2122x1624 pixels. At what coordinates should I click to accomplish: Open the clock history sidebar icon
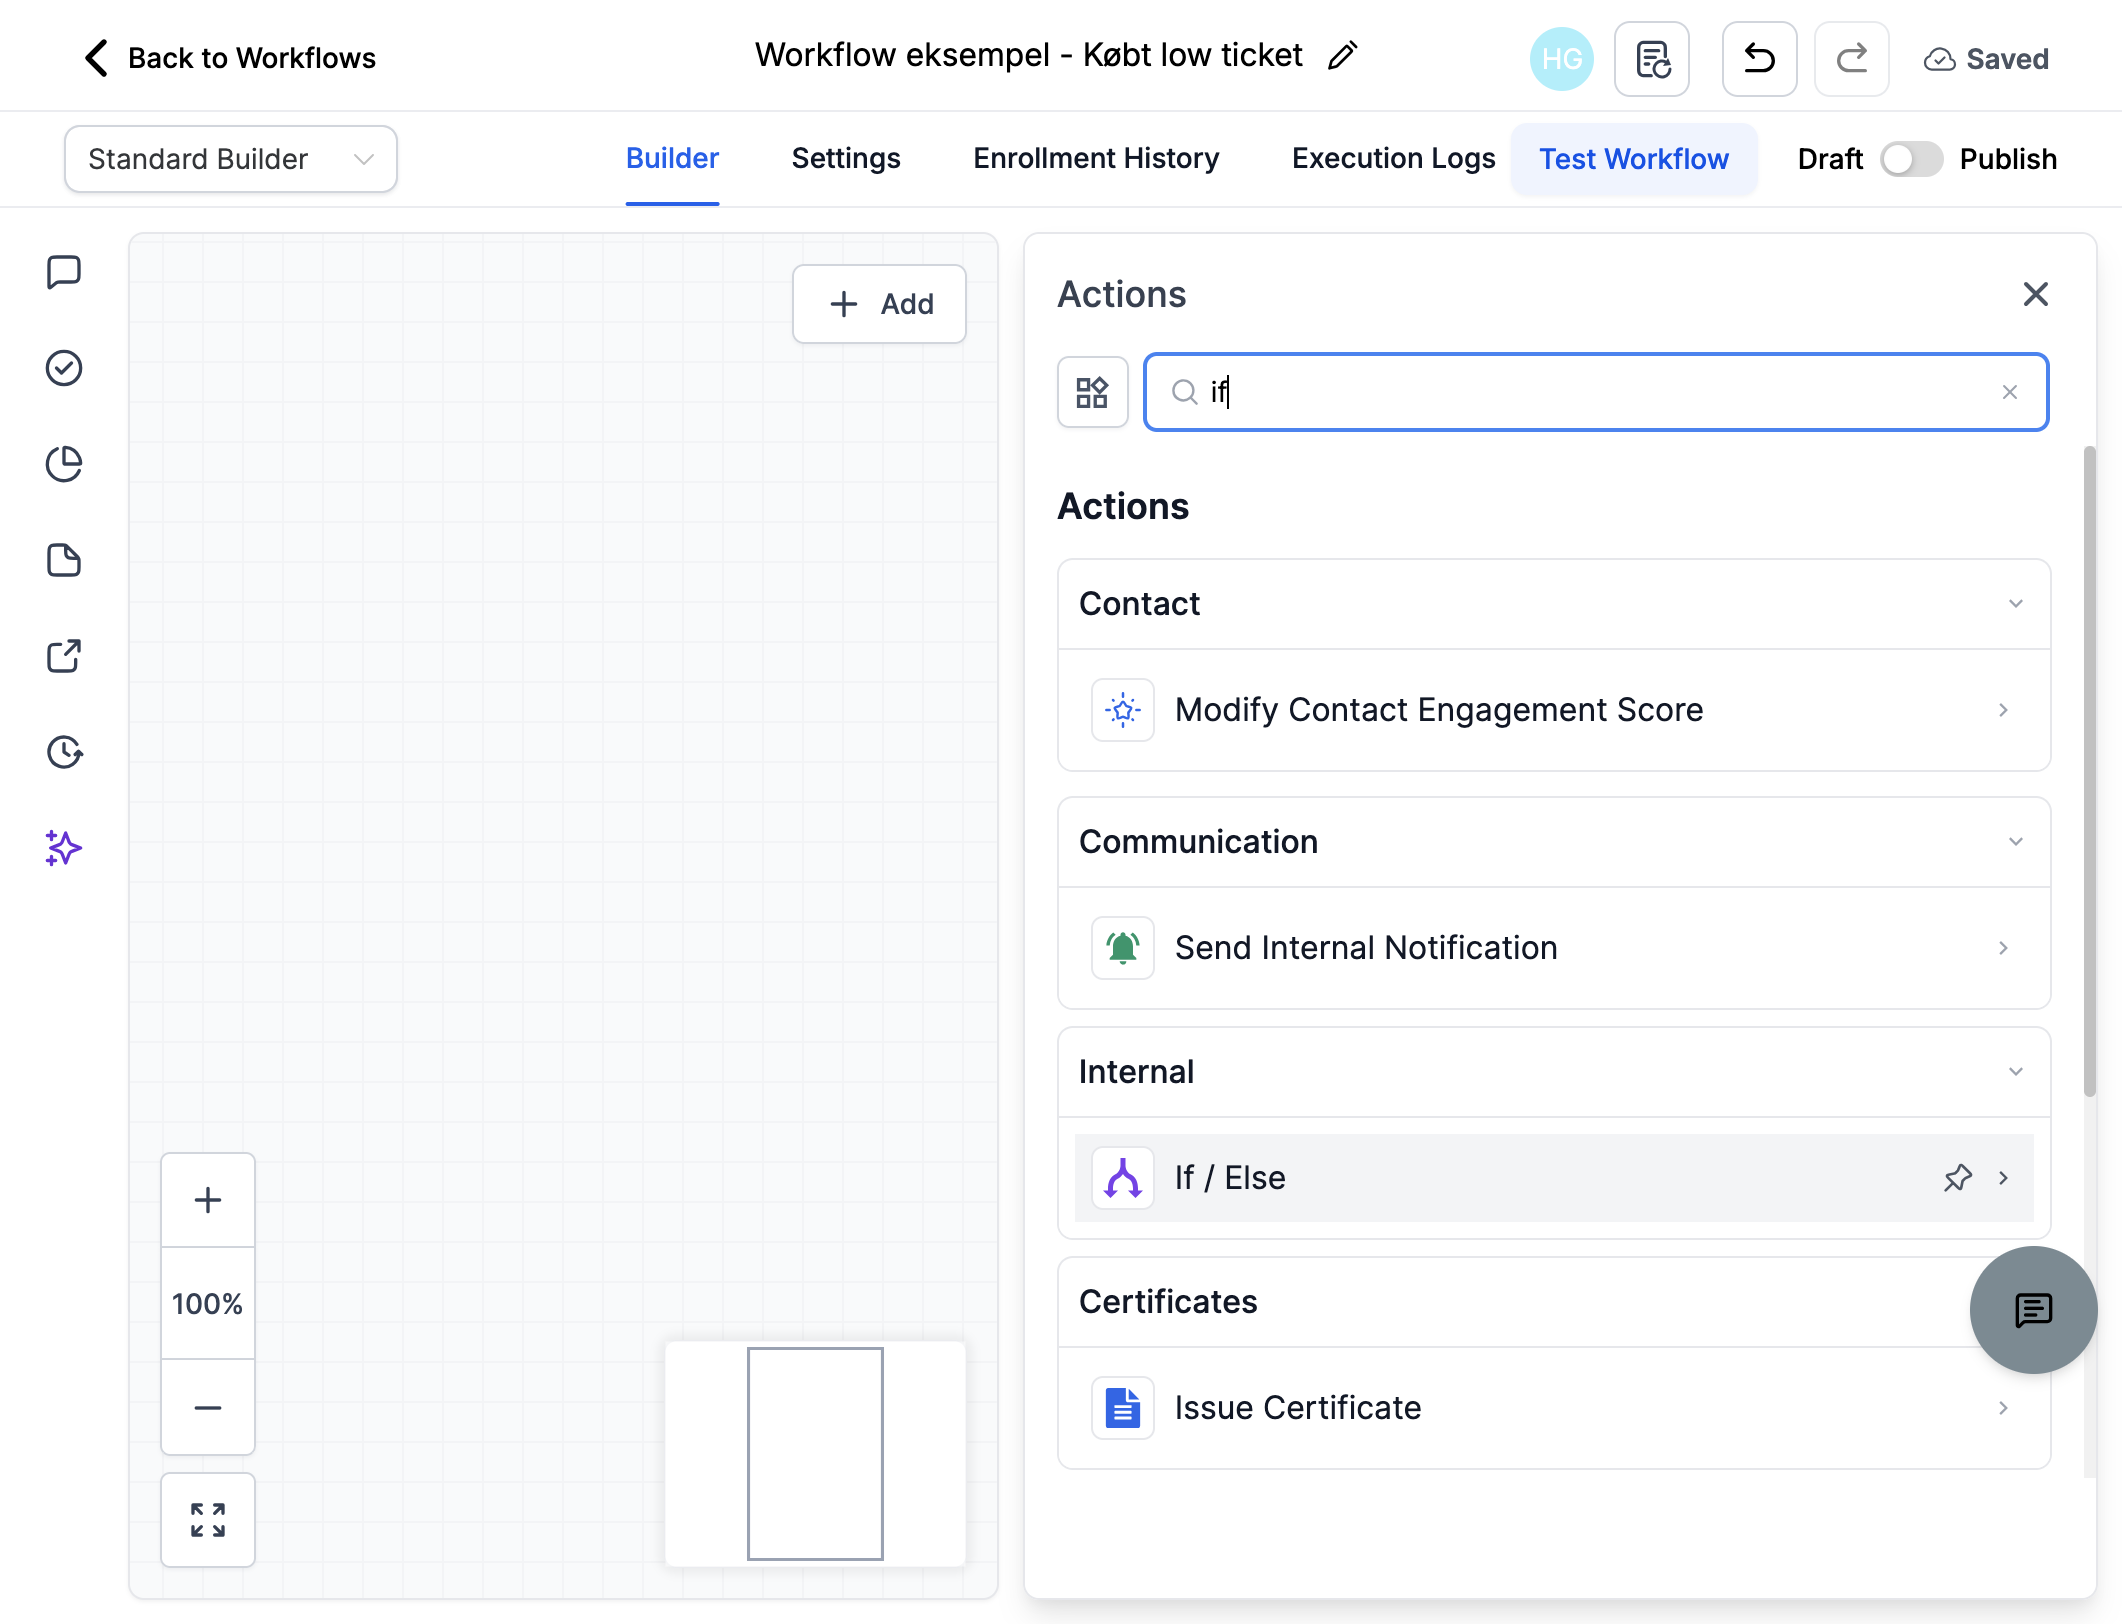point(64,752)
